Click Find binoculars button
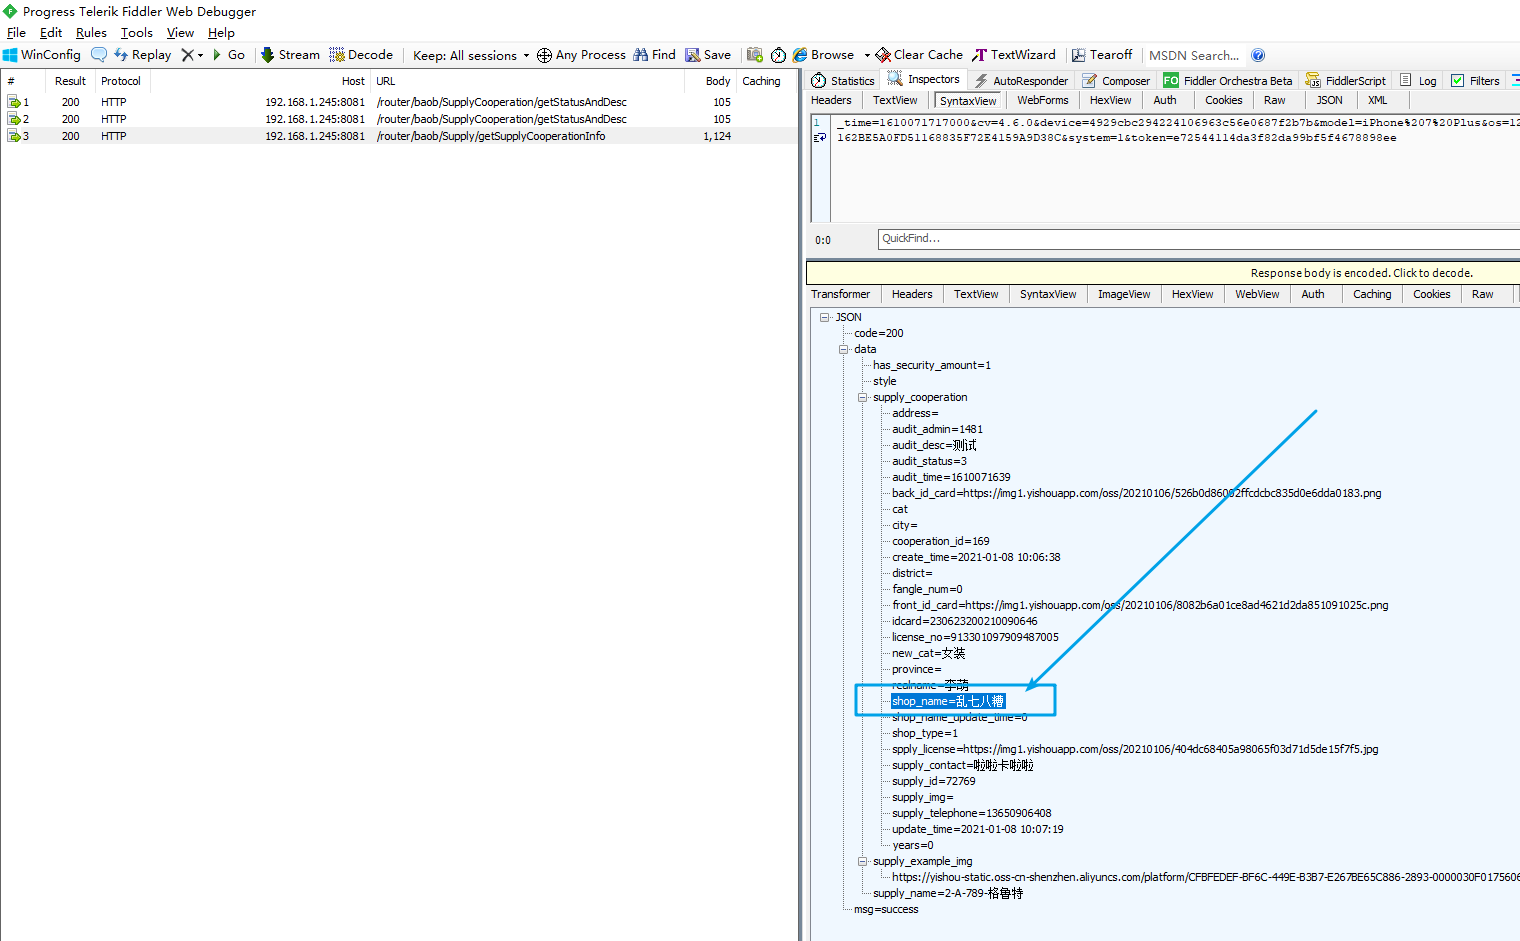Viewport: 1520px width, 941px height. [x=654, y=55]
